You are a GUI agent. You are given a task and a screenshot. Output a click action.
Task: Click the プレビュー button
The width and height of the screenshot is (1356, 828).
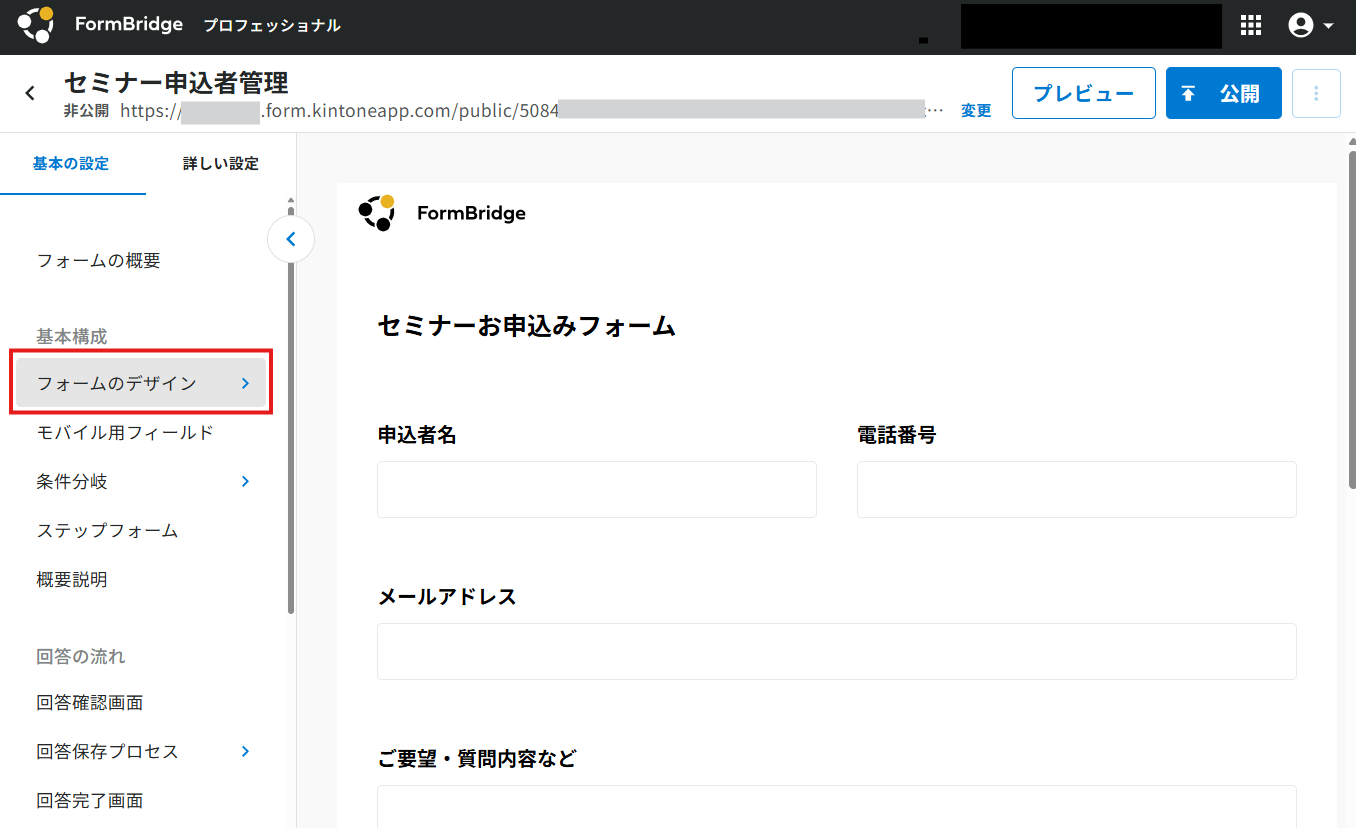1084,93
